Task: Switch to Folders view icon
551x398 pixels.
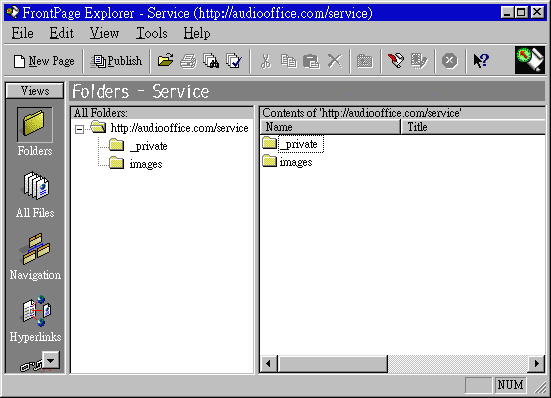Action: pos(35,132)
